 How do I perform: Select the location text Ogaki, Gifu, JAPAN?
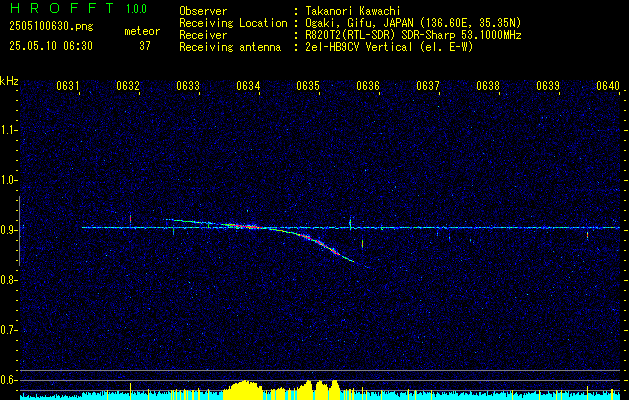357,23
